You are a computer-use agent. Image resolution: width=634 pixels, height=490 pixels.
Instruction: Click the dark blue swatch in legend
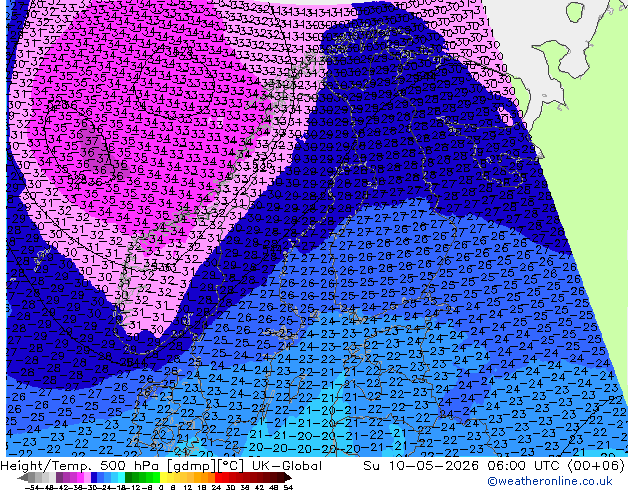94,478
